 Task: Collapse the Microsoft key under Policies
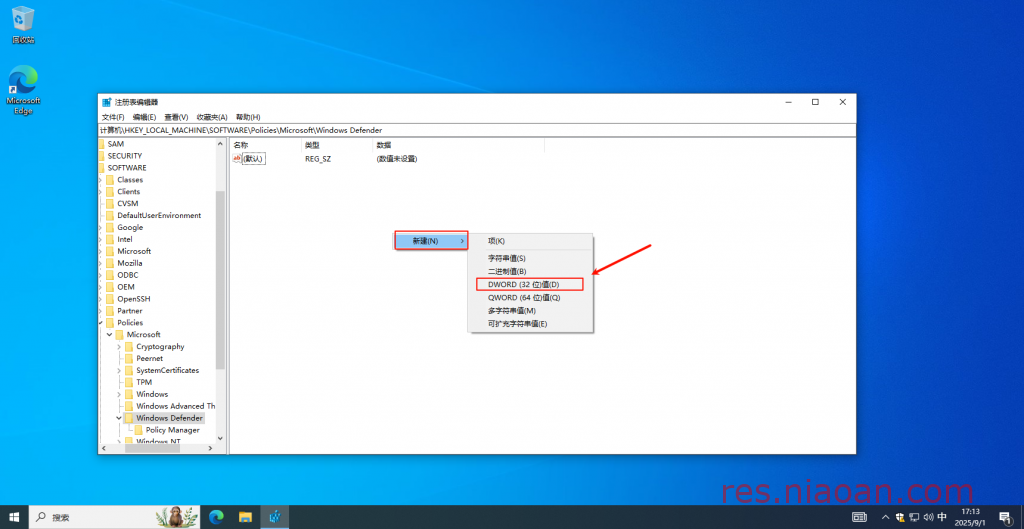109,334
